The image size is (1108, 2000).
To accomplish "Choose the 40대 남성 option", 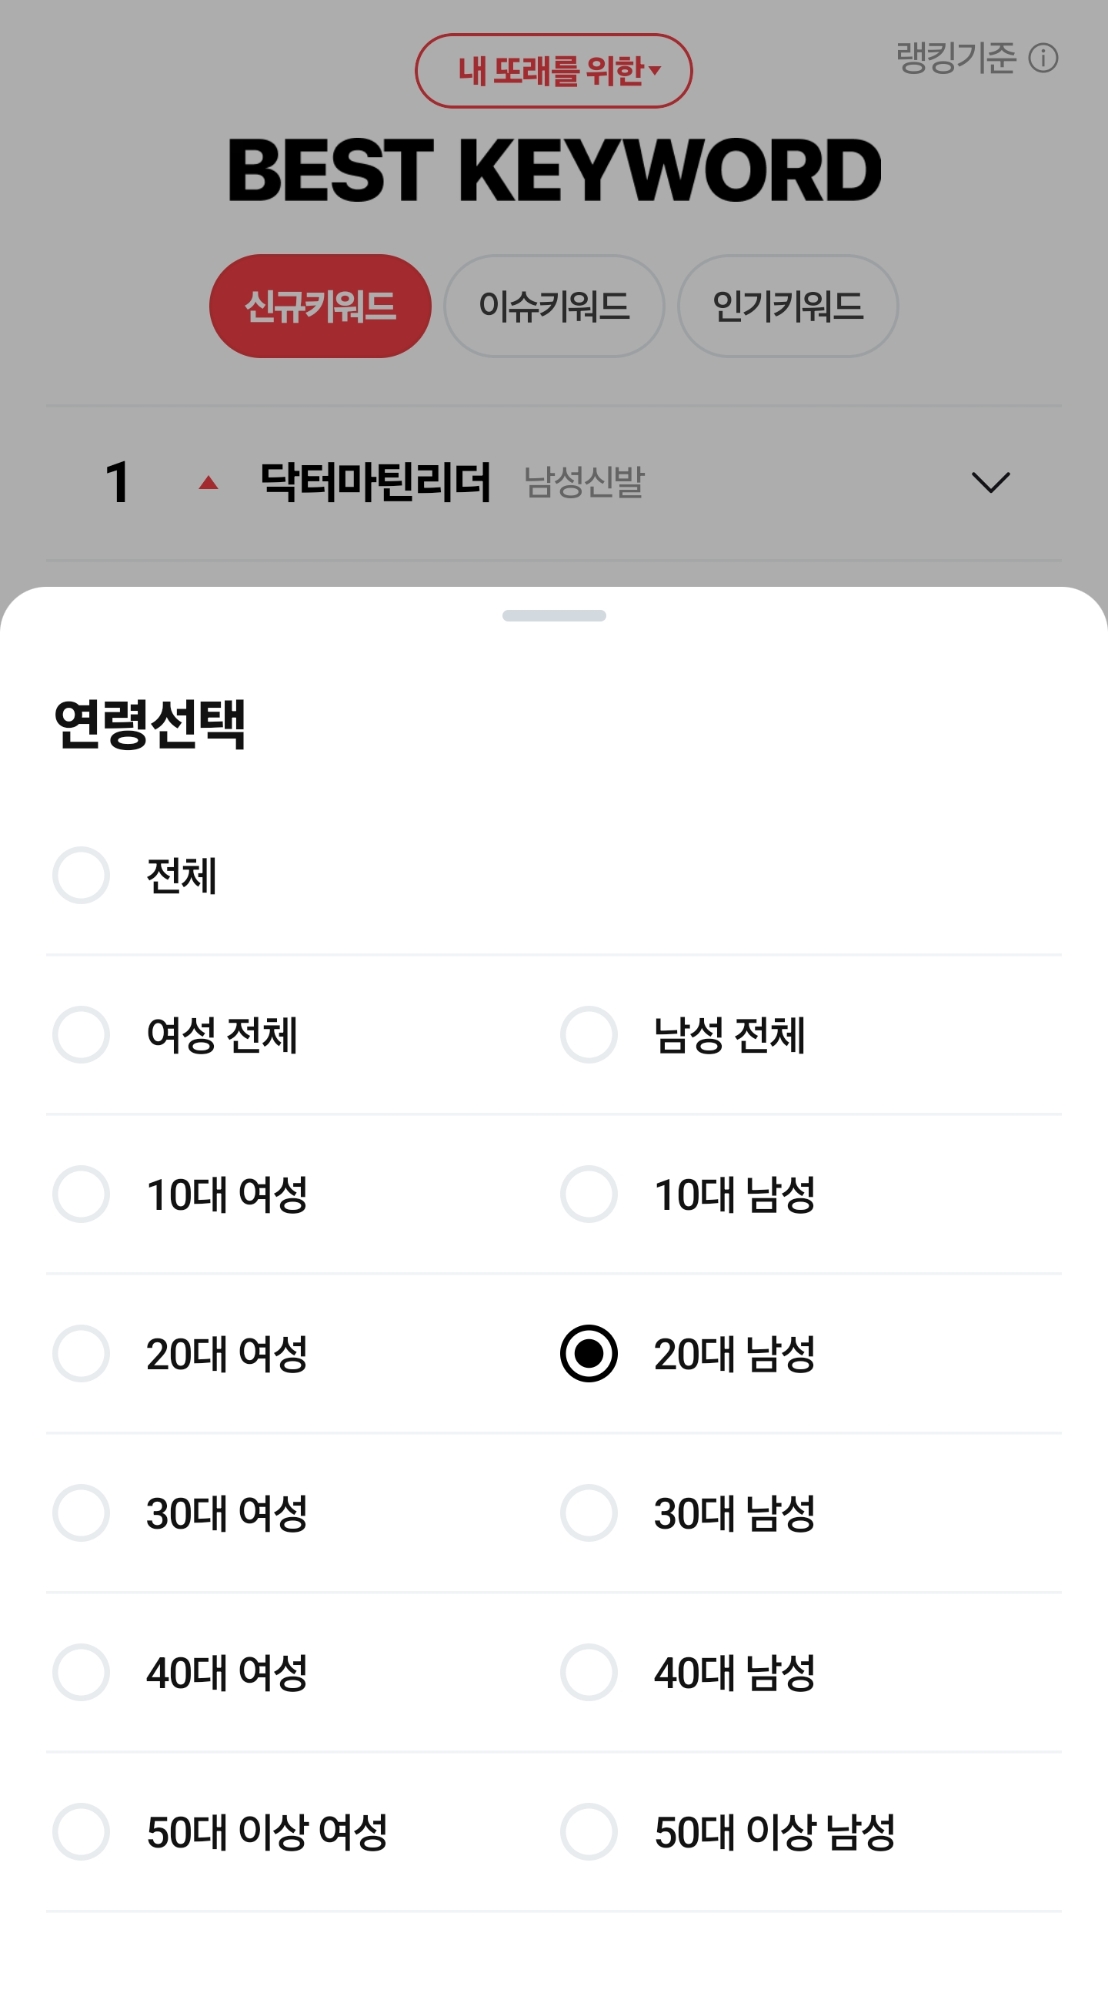I will coord(589,1672).
